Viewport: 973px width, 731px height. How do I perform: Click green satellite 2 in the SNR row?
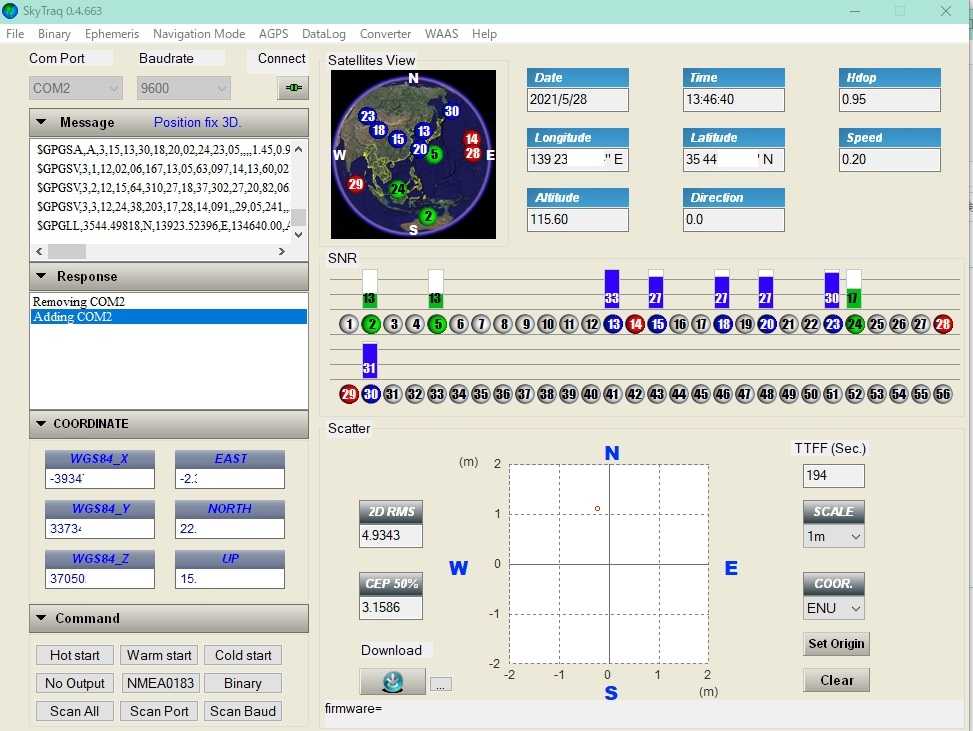point(371,324)
